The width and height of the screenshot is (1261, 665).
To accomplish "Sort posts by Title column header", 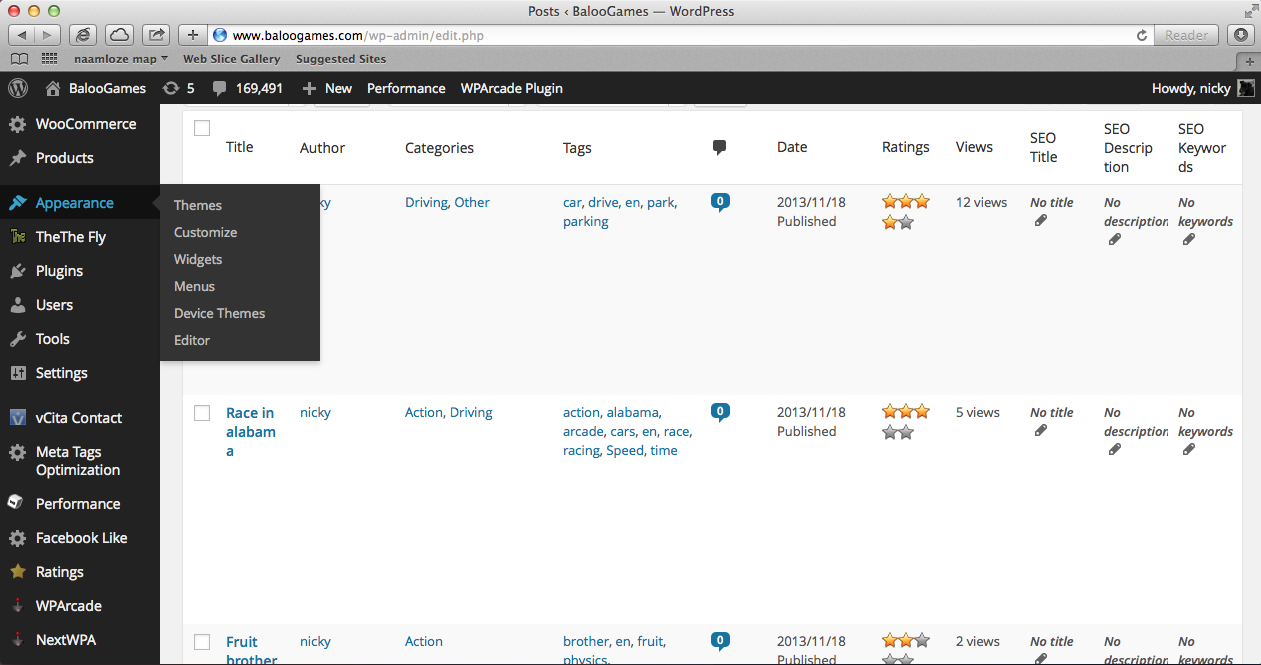I will [240, 147].
